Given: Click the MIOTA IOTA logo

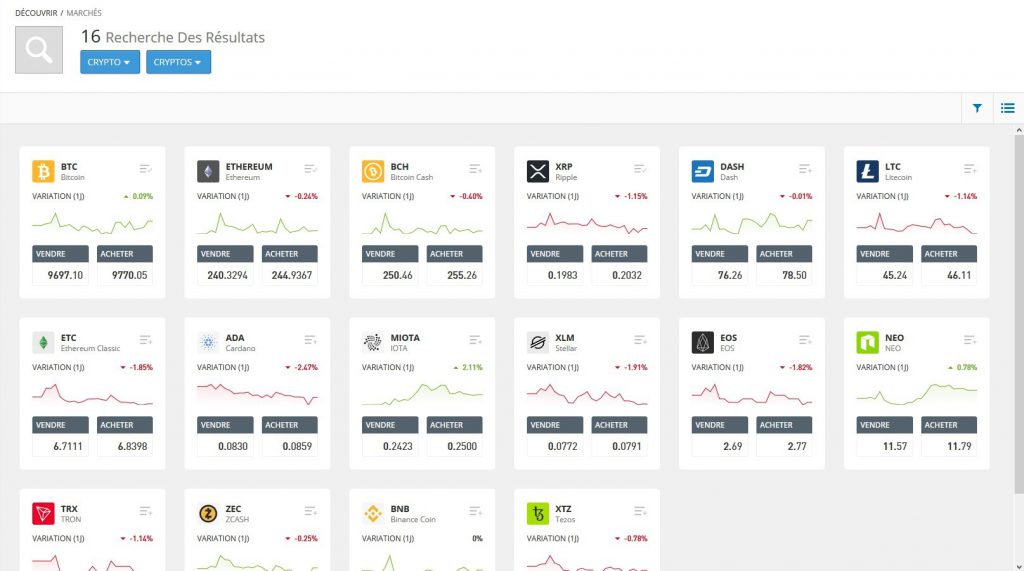Looking at the screenshot, I should tap(373, 342).
